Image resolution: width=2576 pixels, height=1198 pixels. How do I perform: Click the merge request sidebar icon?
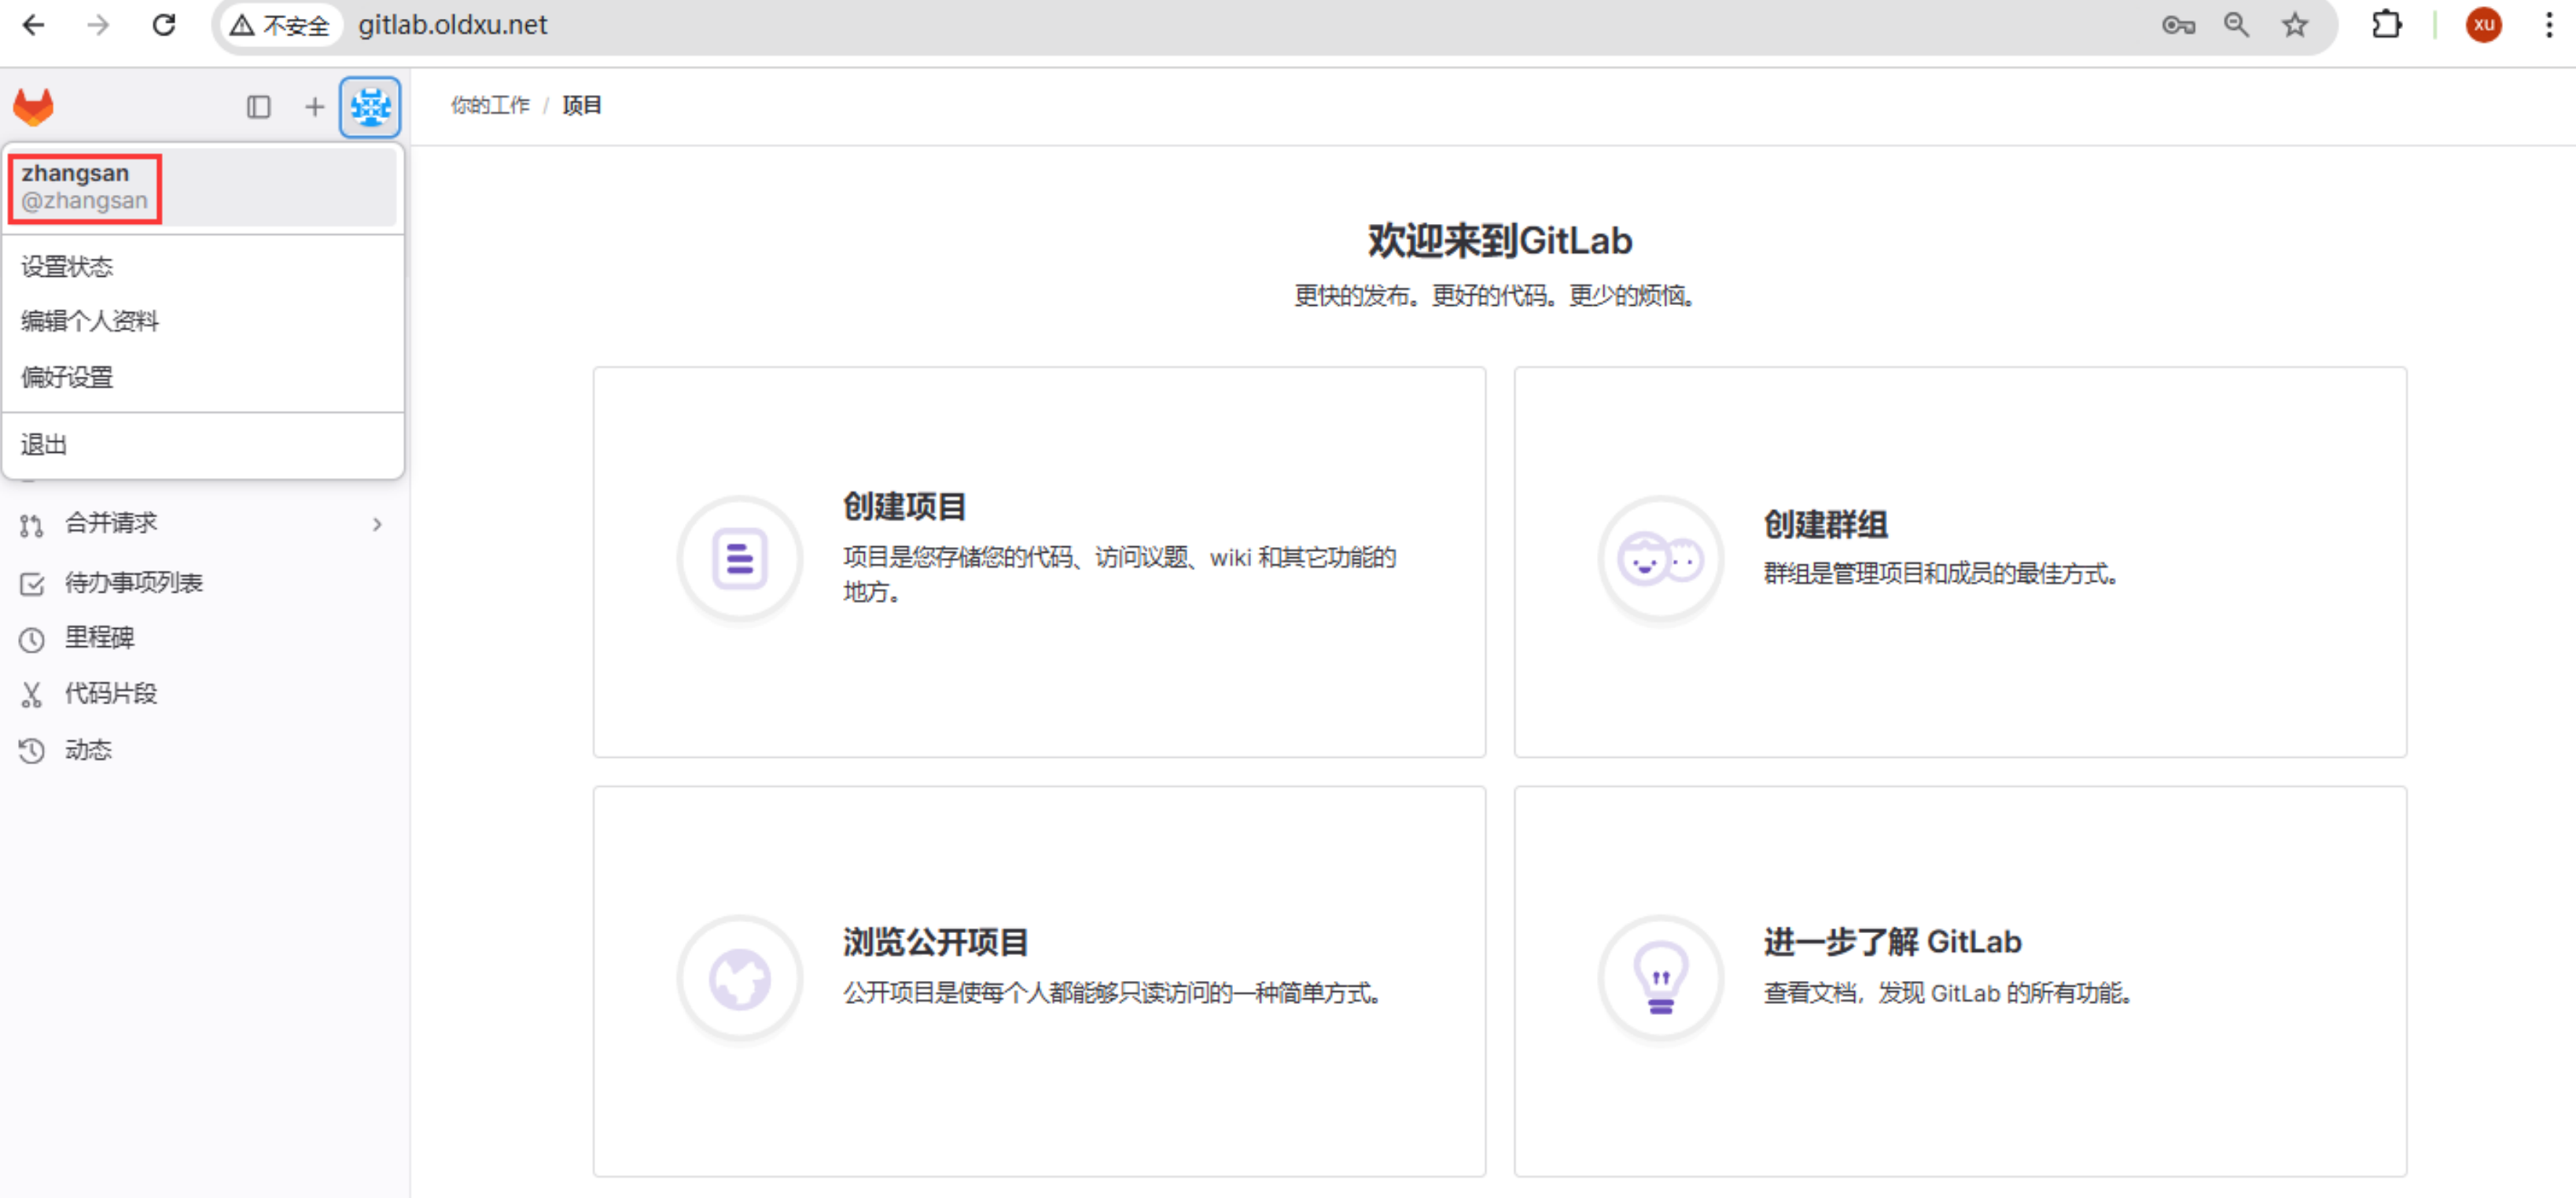coord(31,525)
